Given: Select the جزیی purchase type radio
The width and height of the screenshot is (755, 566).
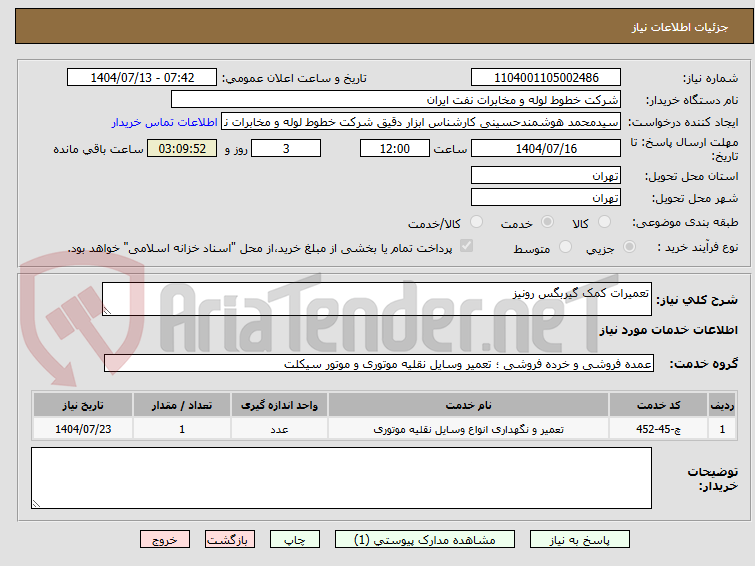Looking at the screenshot, I should pyautogui.click(x=629, y=247).
